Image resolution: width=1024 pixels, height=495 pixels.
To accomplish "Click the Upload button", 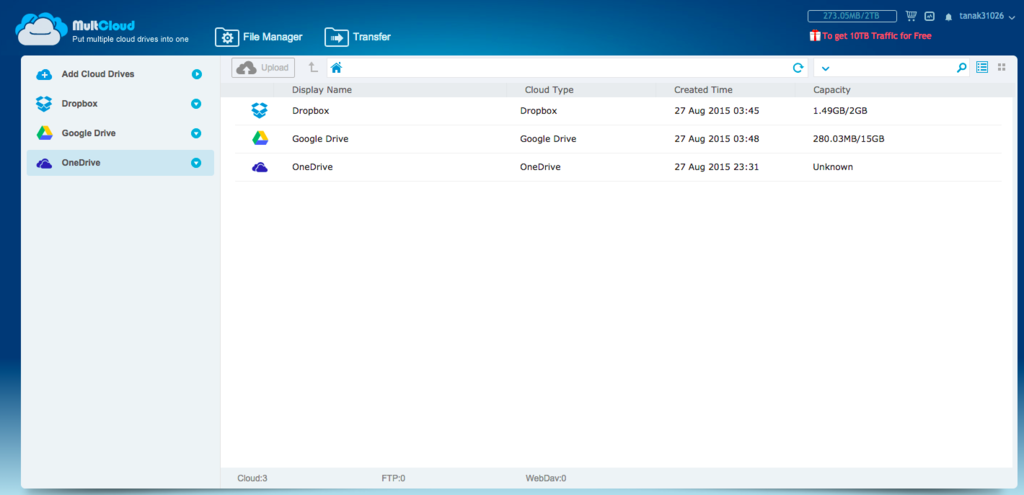I will tap(263, 67).
